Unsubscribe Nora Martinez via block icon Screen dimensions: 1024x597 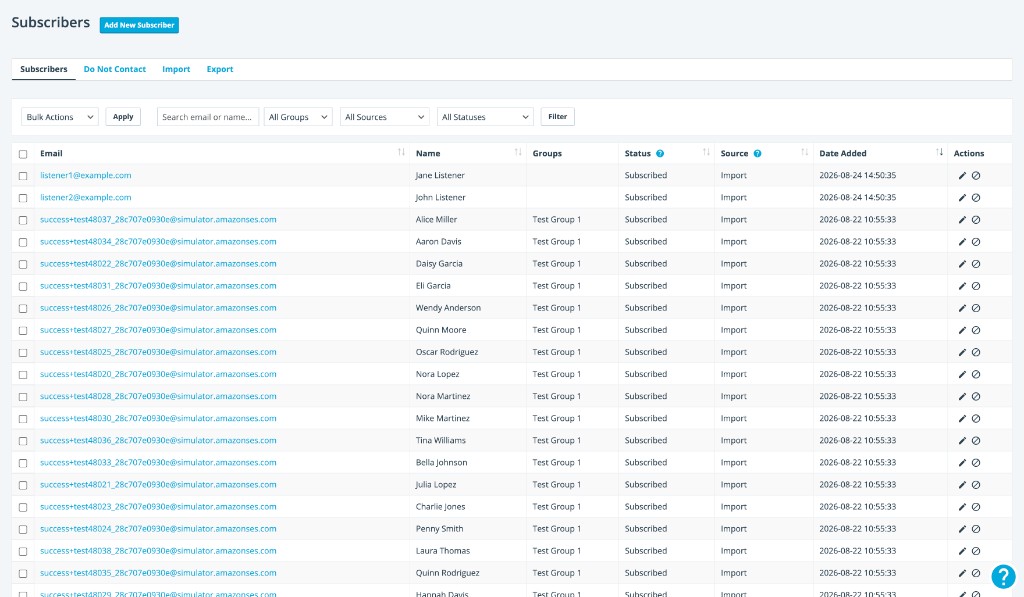(976, 396)
